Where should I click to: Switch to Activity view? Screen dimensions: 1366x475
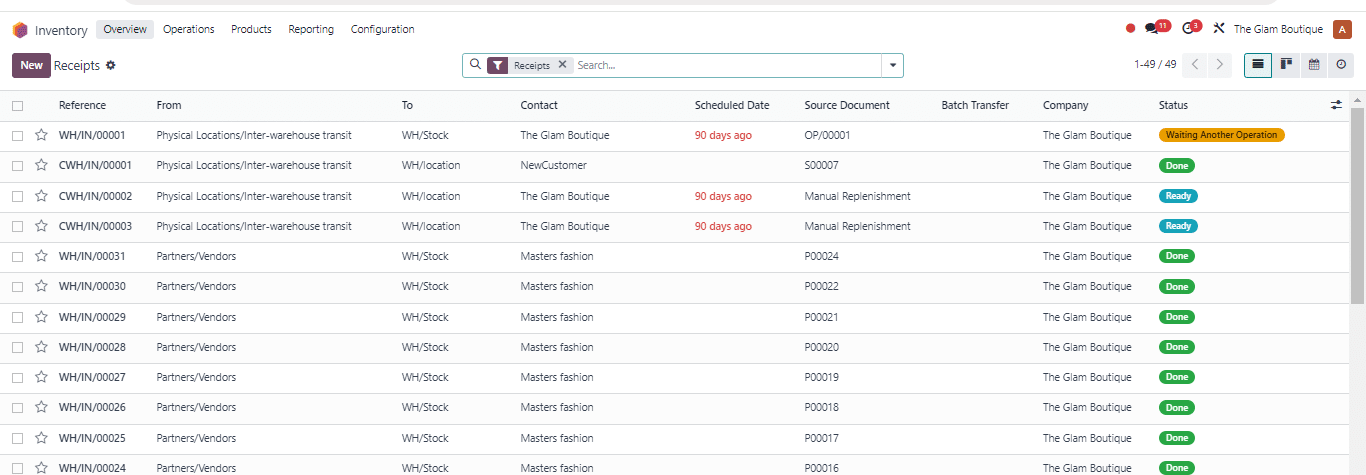click(1341, 65)
